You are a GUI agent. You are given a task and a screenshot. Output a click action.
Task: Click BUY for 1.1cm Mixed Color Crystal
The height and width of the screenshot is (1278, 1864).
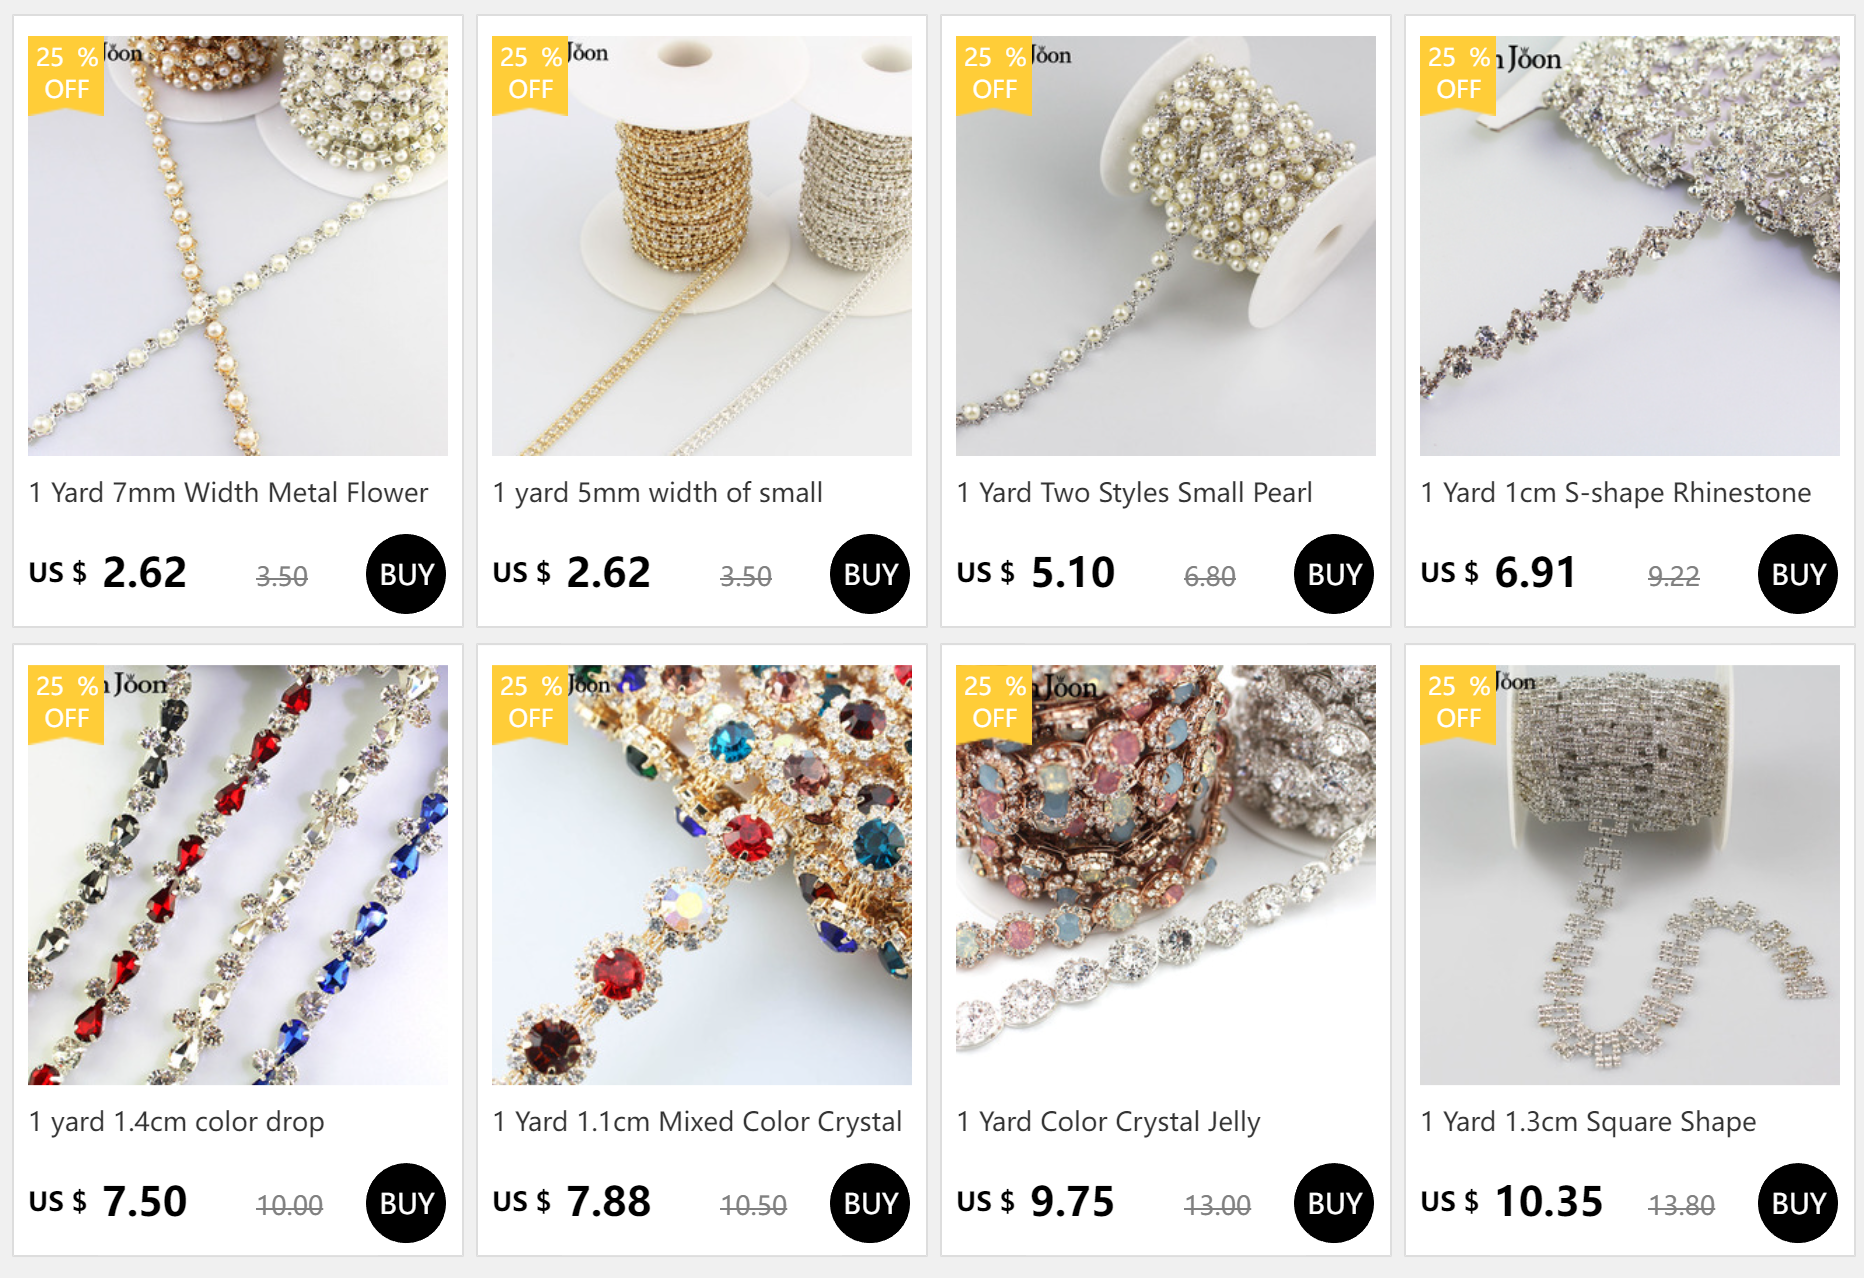[x=870, y=1203]
